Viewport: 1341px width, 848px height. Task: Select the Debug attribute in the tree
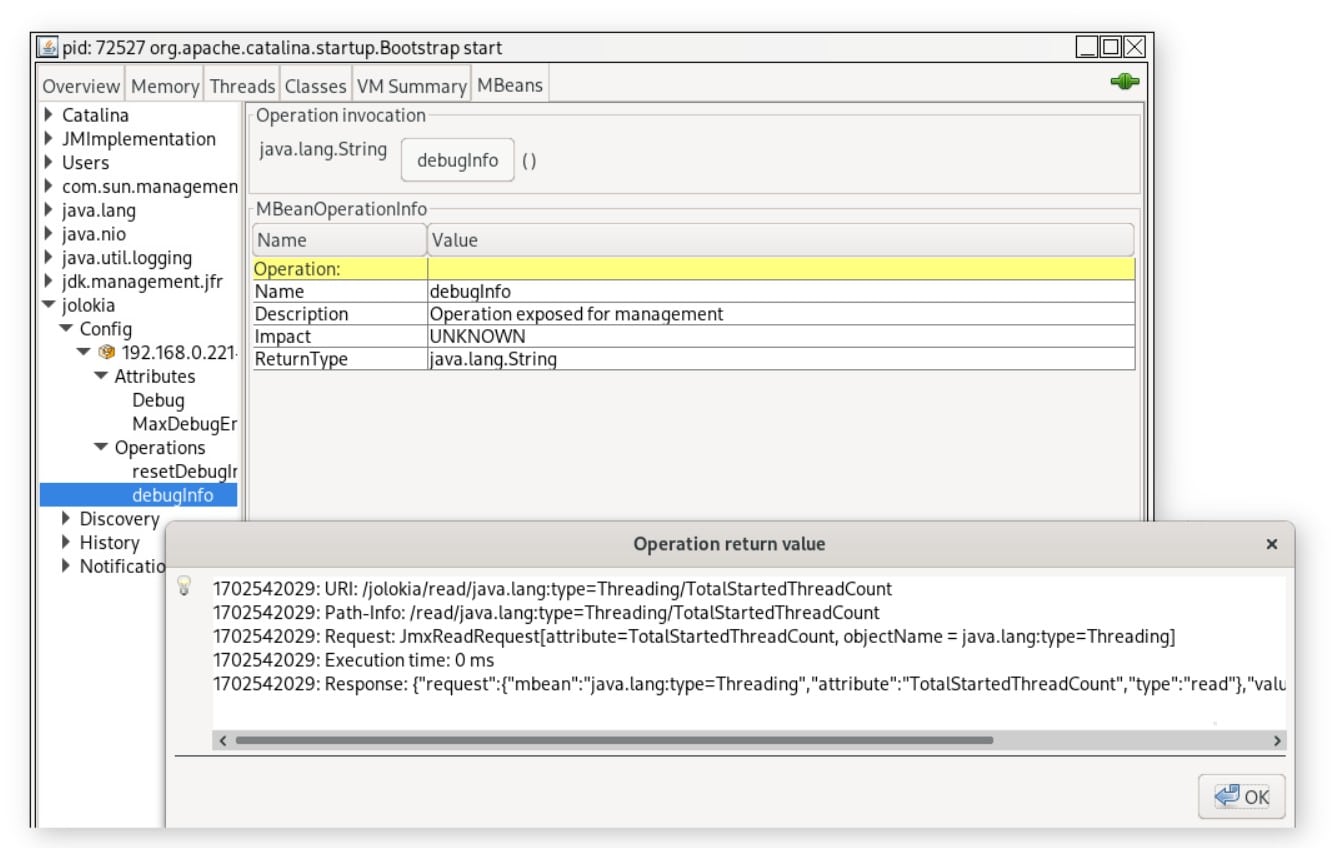(x=158, y=400)
